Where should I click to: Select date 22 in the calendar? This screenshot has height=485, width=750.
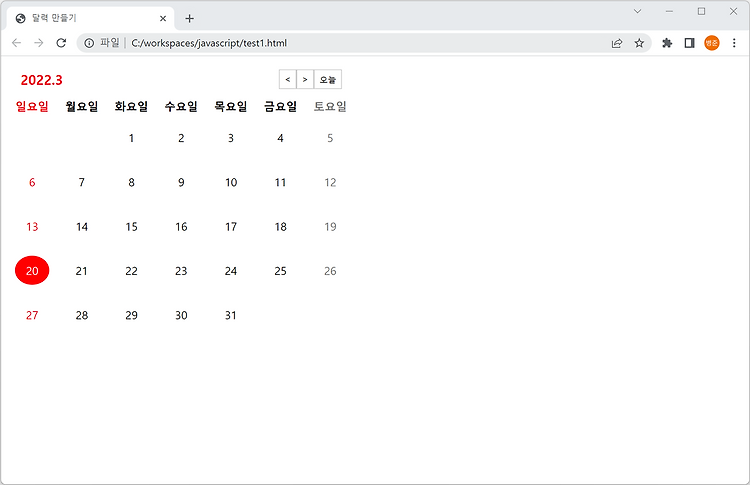(x=132, y=271)
